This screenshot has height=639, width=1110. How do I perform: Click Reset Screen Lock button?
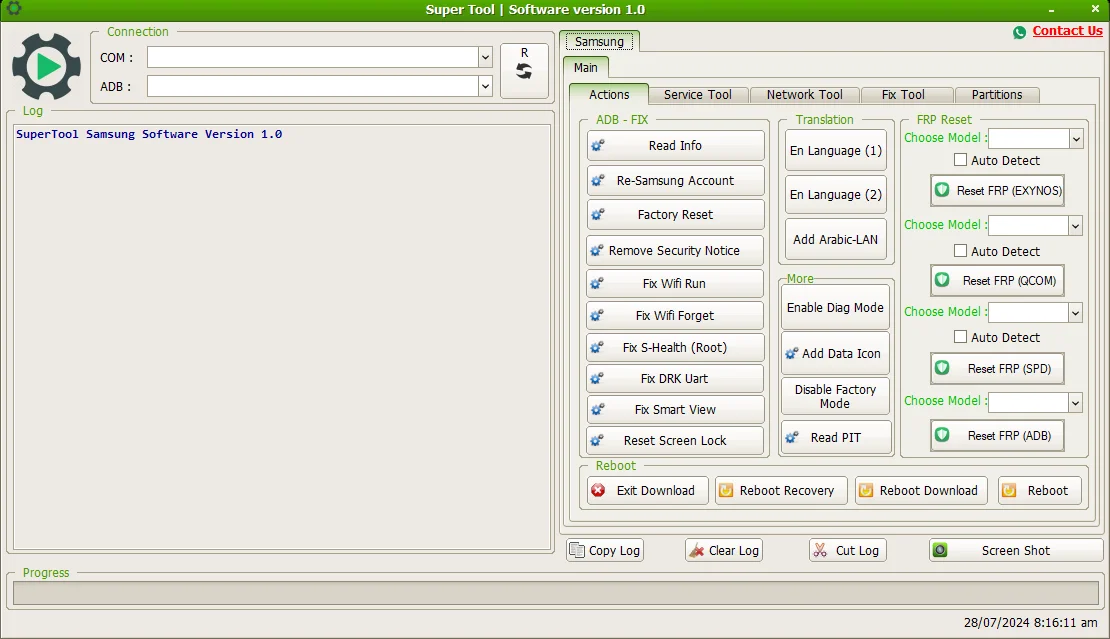[675, 440]
